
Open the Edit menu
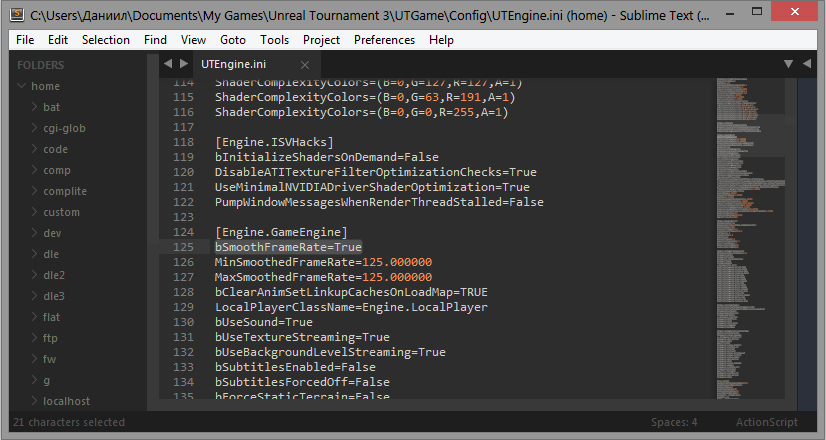pos(58,40)
